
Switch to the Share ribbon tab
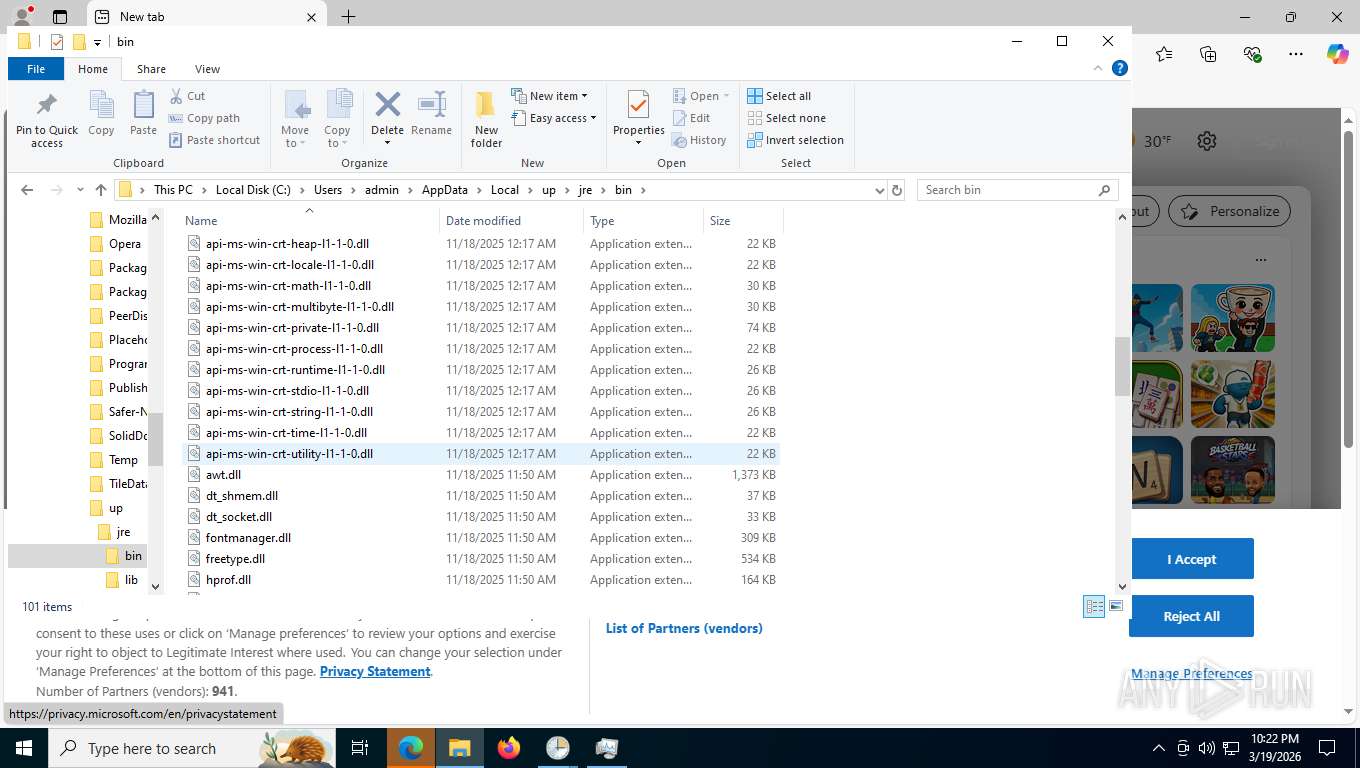(151, 69)
